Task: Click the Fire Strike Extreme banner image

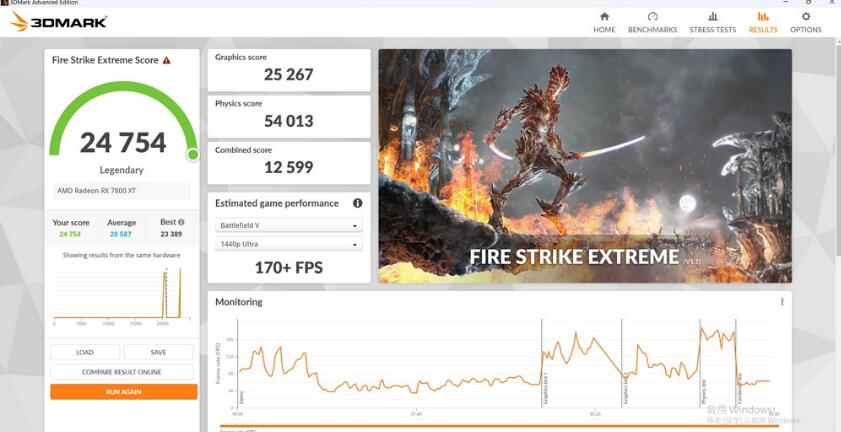Action: (584, 166)
